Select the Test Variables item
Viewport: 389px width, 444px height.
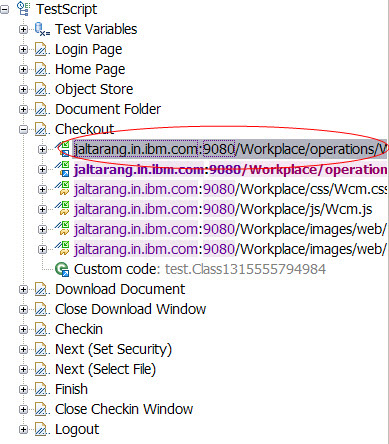(x=96, y=29)
